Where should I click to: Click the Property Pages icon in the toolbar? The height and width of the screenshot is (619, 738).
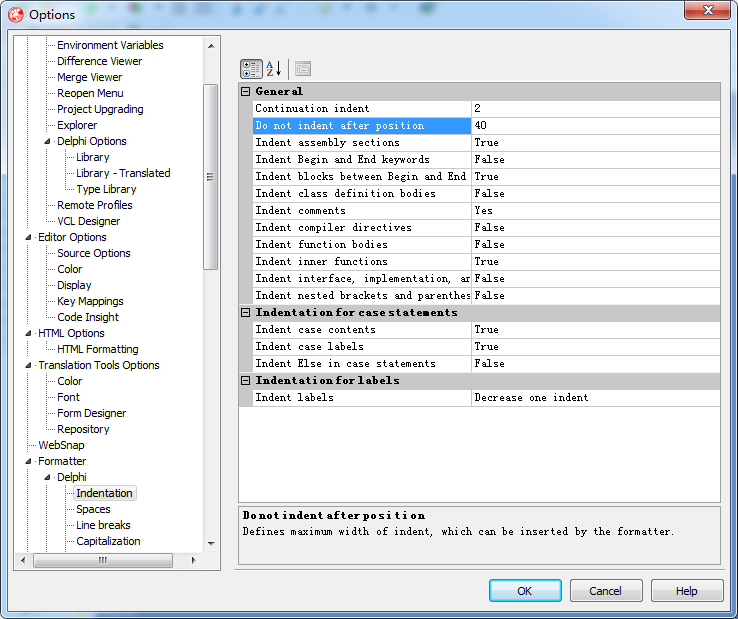(x=302, y=69)
